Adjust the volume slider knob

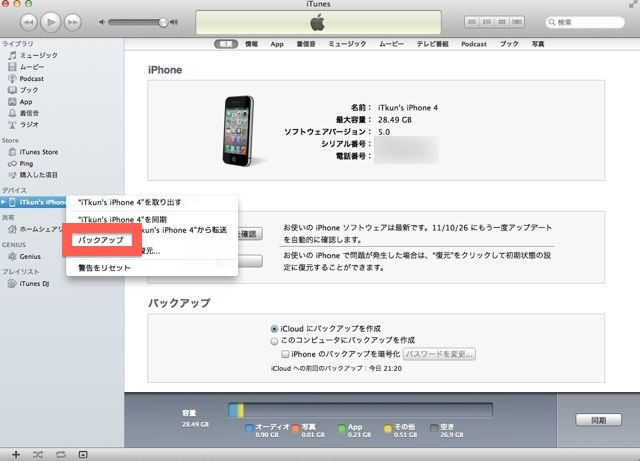[x=163, y=22]
